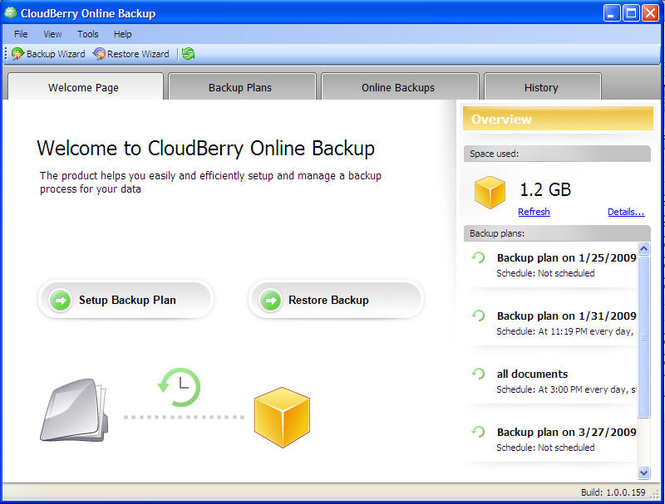Click the window resize grip in status bar
The width and height of the screenshot is (665, 504).
click(655, 494)
